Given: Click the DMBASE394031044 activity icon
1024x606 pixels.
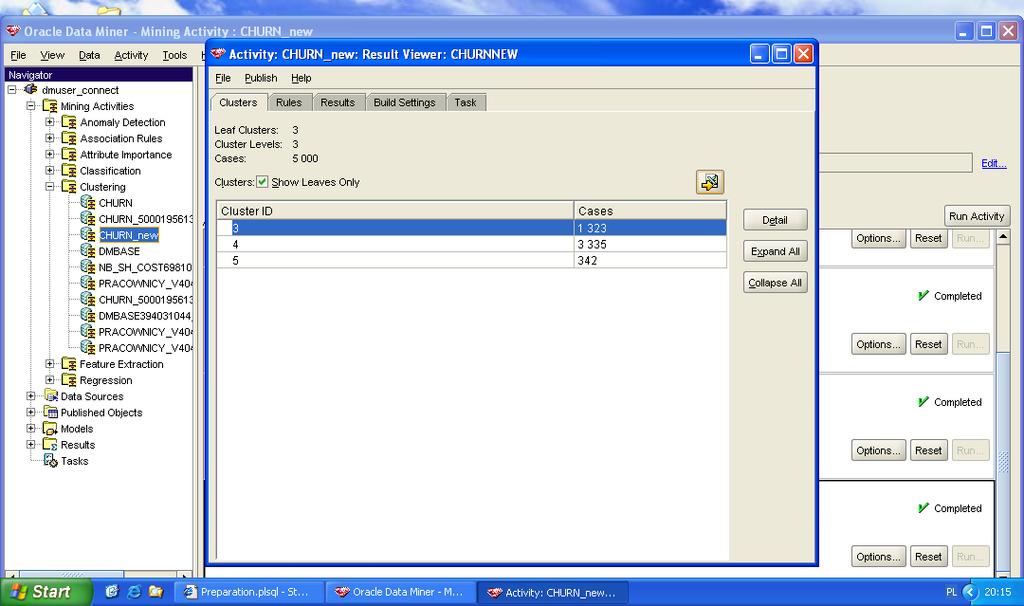Looking at the screenshot, I should 88,315.
